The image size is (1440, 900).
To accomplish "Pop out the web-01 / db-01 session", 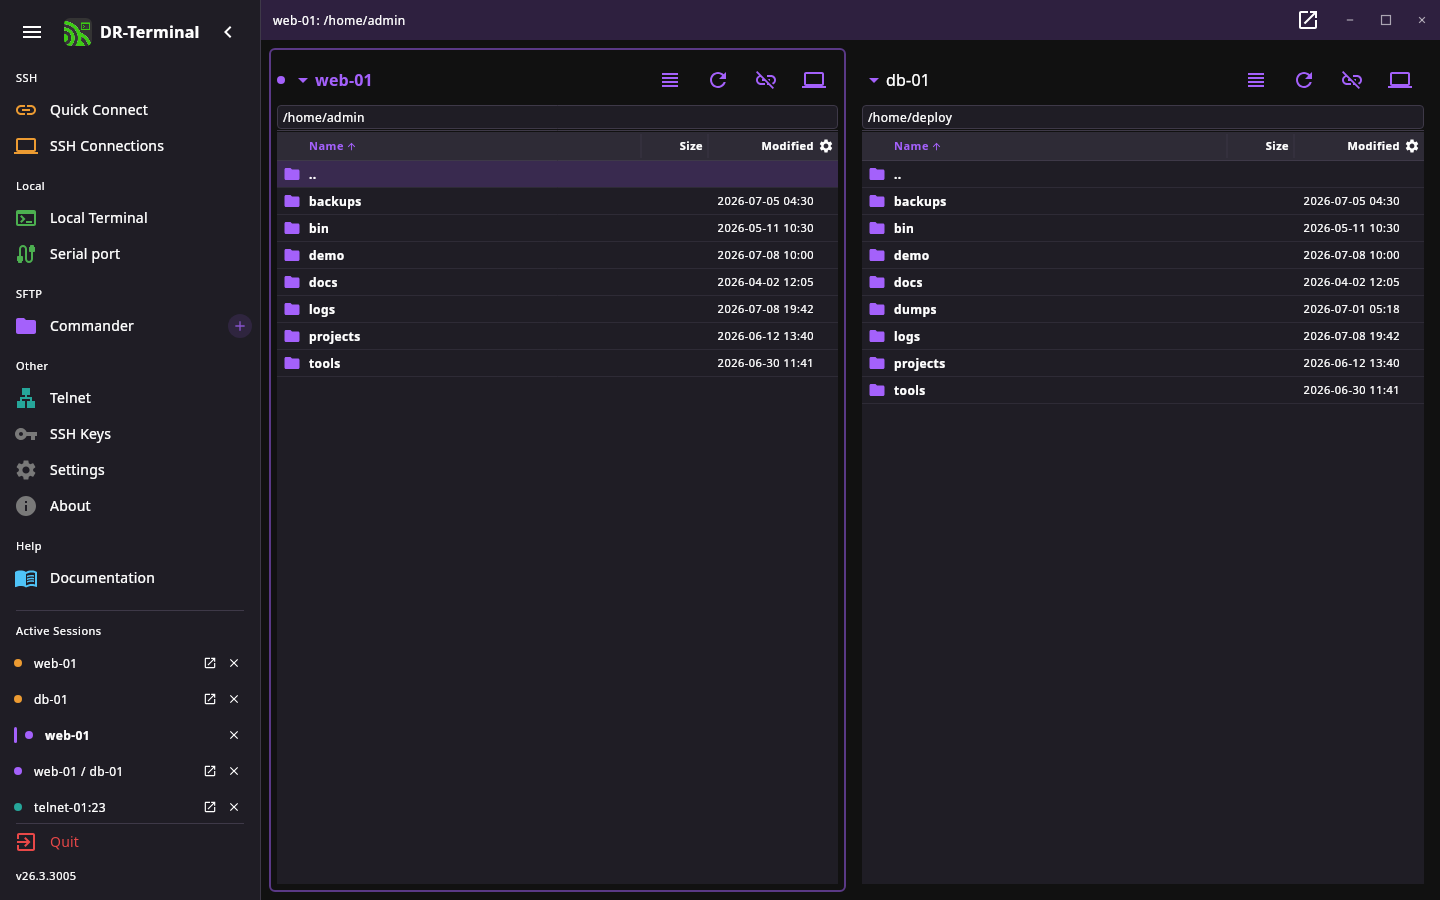I will (x=210, y=771).
